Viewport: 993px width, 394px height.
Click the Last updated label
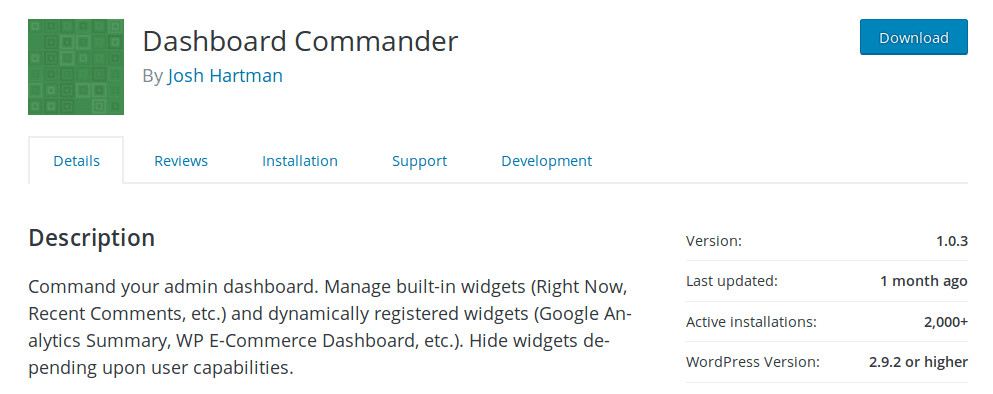pyautogui.click(x=731, y=281)
